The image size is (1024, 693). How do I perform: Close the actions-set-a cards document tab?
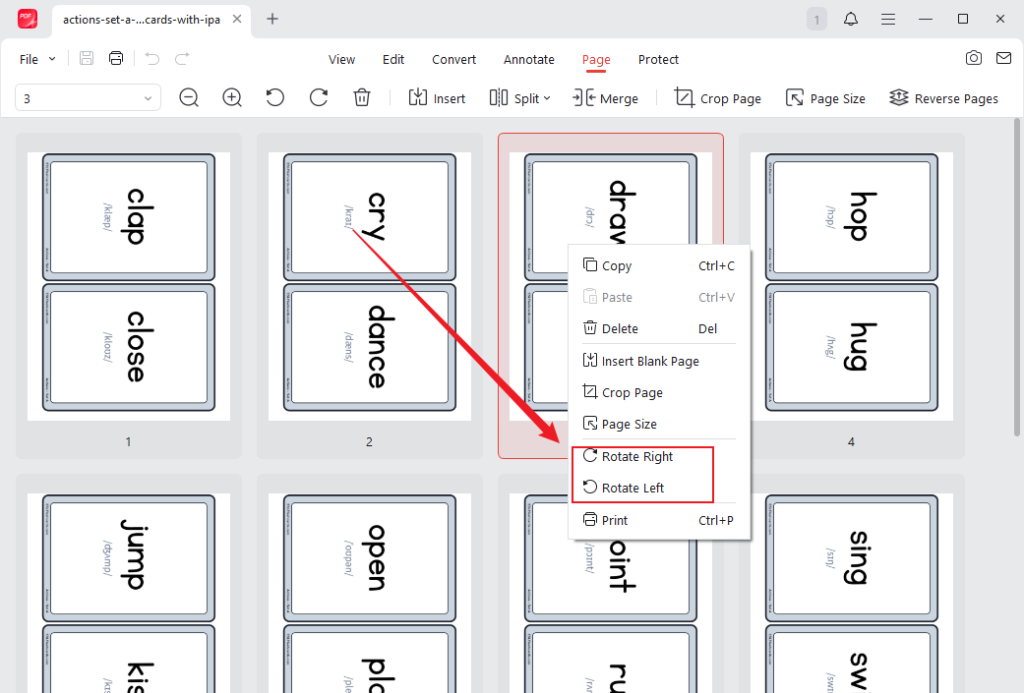[237, 19]
